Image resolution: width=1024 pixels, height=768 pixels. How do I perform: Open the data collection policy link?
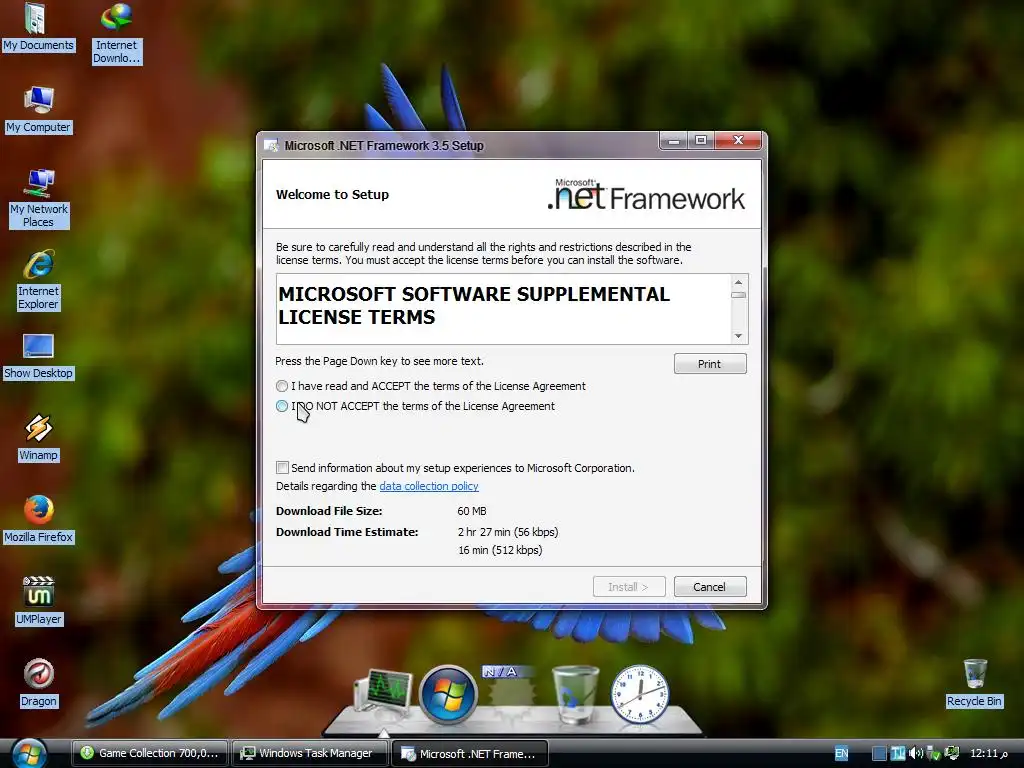pos(429,486)
